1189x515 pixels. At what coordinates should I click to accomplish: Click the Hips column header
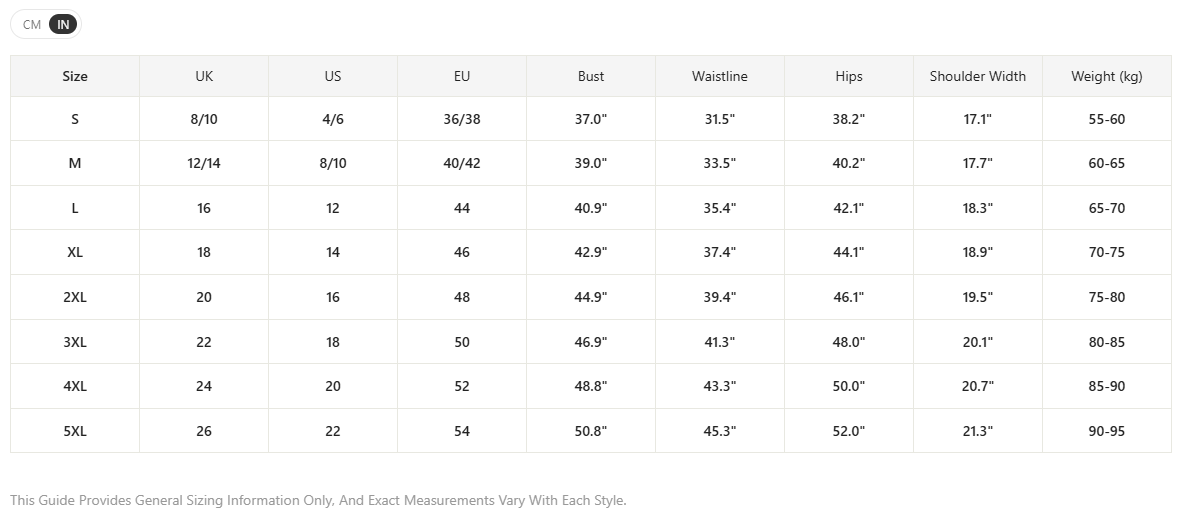click(x=849, y=76)
